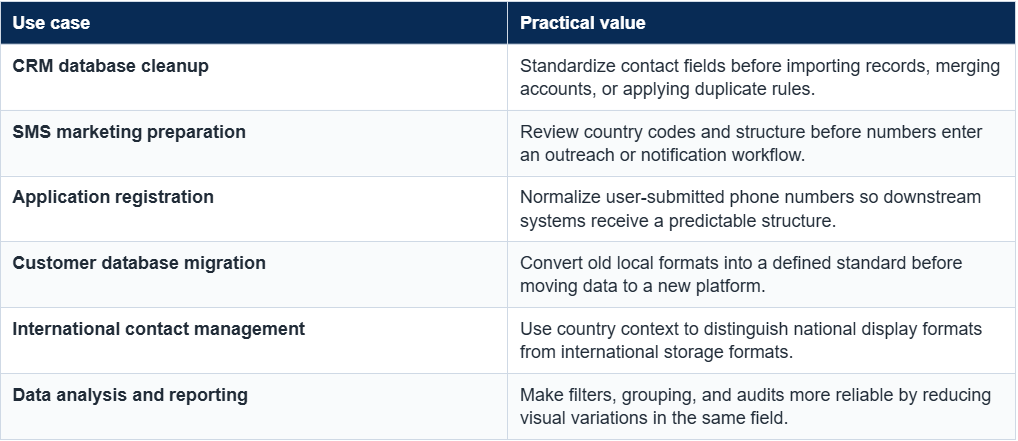The width and height of the screenshot is (1018, 441).
Task: Select the 'Application registration' cell
Action: point(254,208)
